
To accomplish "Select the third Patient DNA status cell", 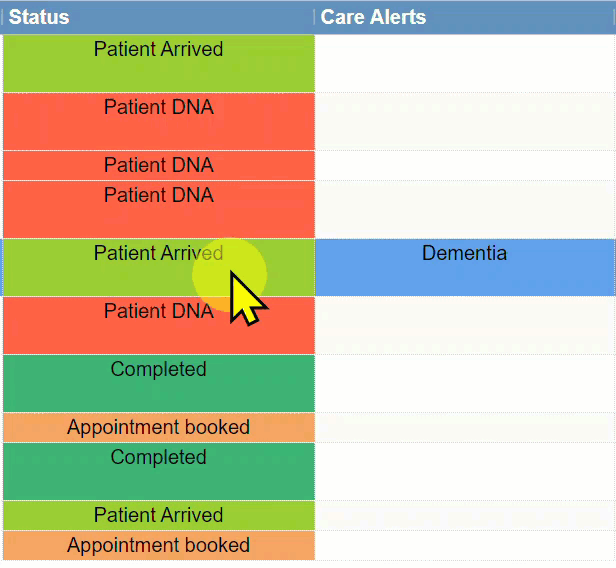I will click(x=158, y=208).
